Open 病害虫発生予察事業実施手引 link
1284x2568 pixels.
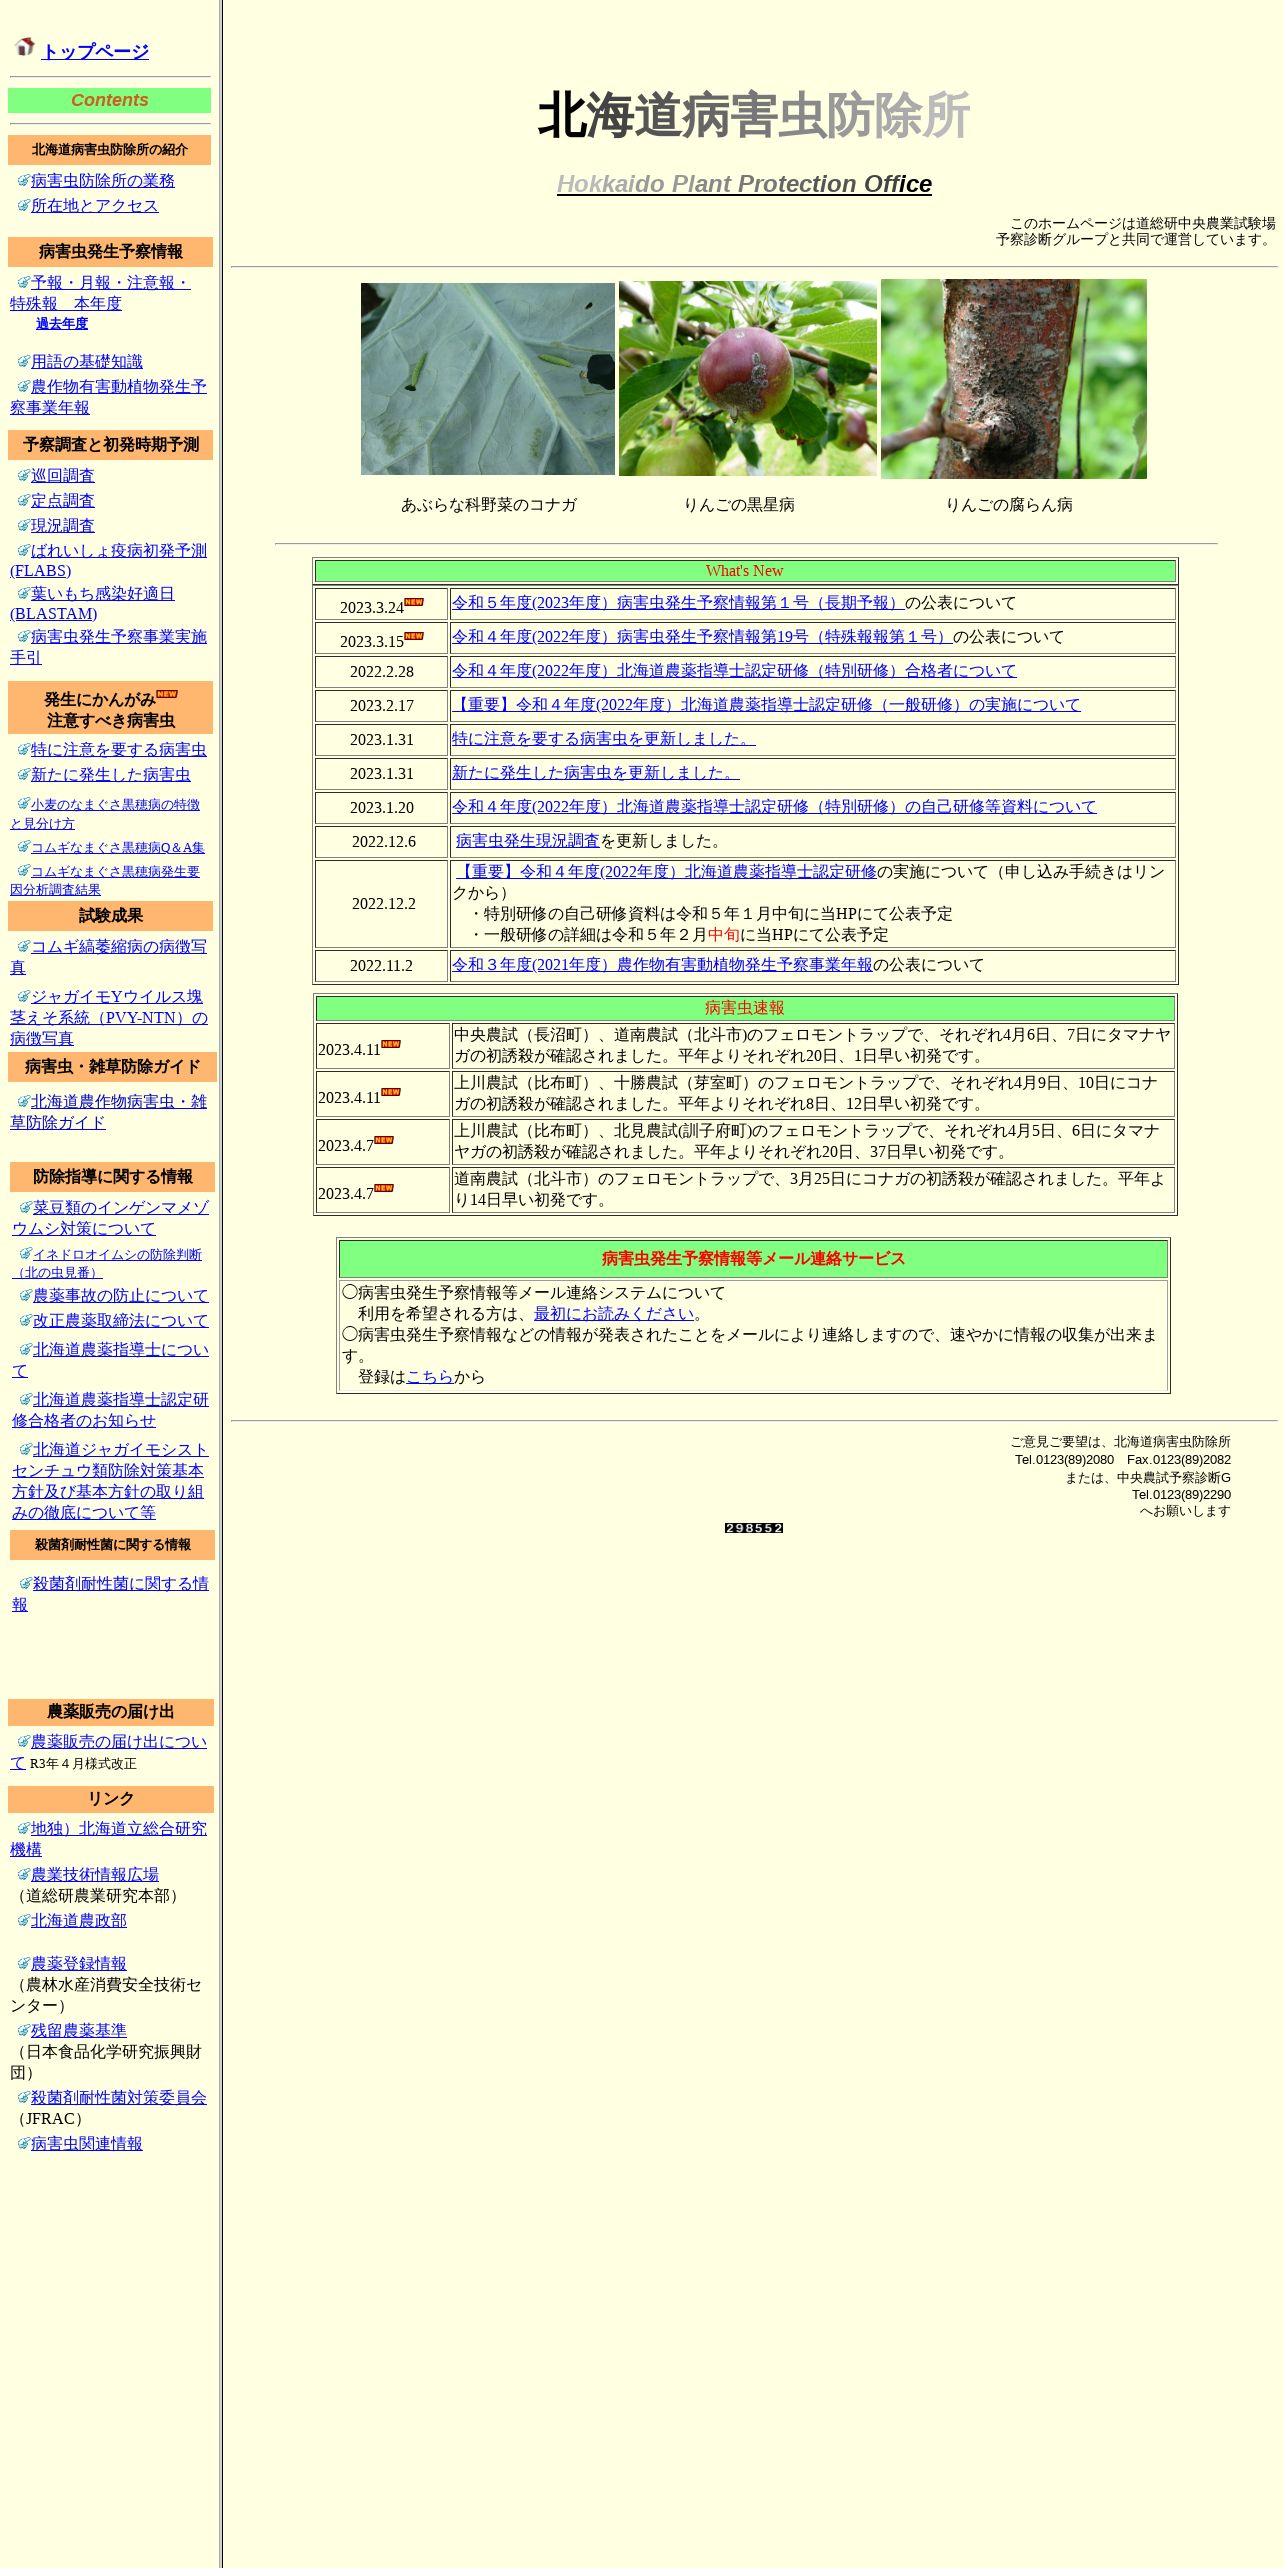(108, 647)
